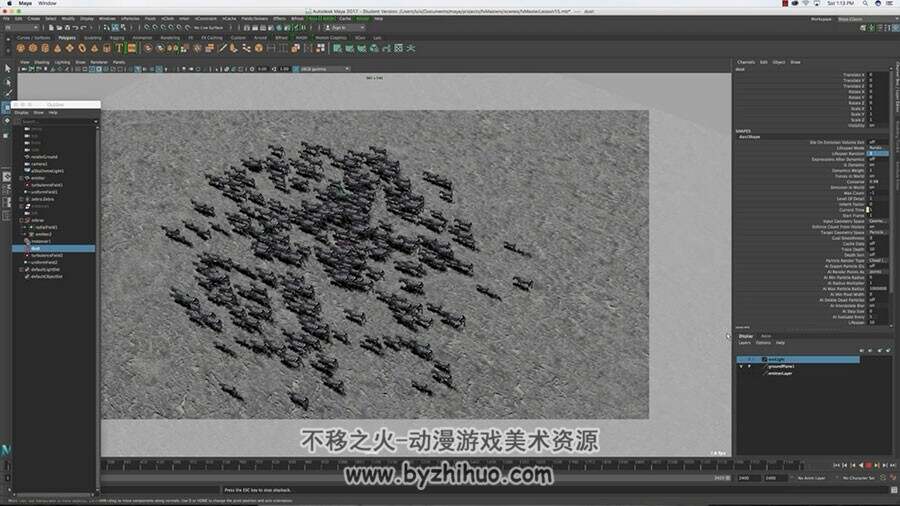The height and width of the screenshot is (506, 900).
Task: Stop playback with the red button
Action: [x=868, y=465]
